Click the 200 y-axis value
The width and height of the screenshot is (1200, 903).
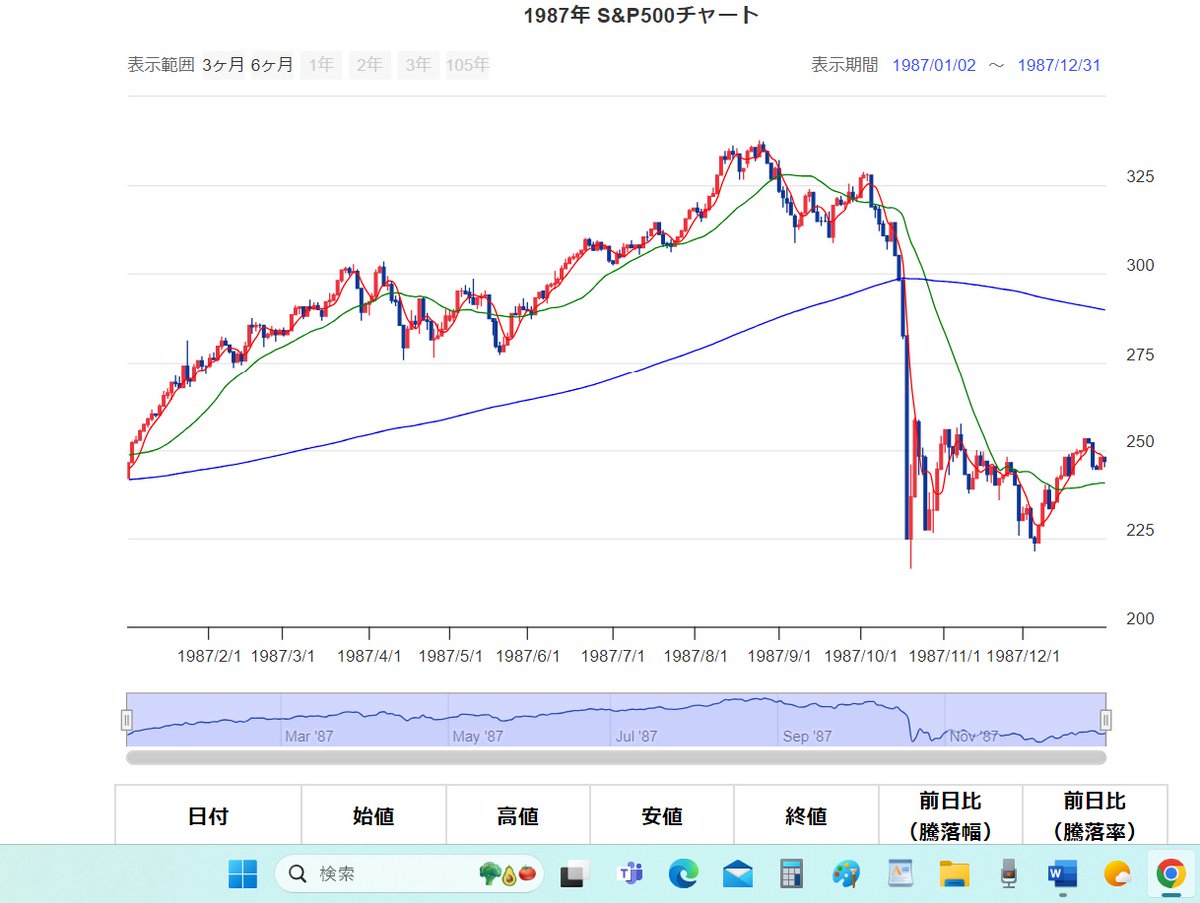click(x=1140, y=619)
